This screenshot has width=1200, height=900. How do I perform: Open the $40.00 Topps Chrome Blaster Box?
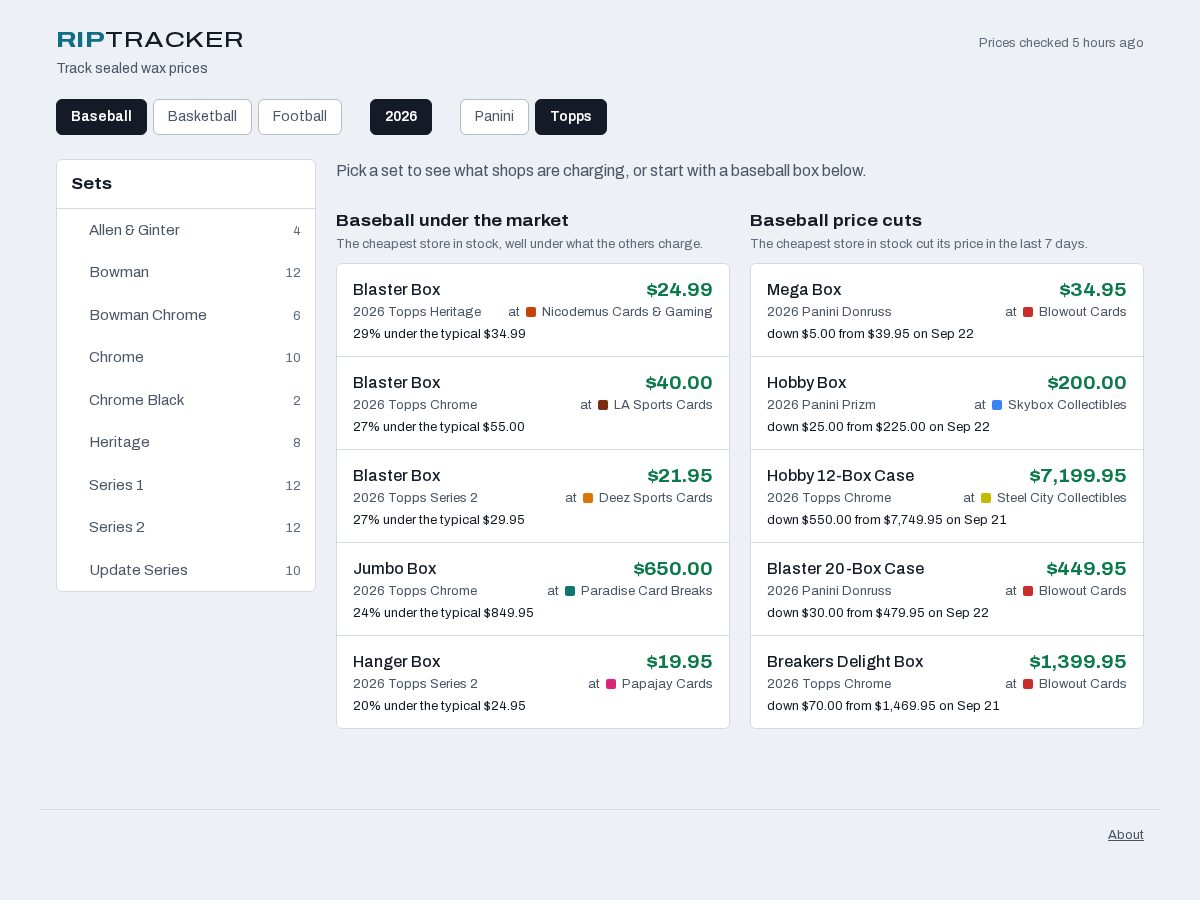[533, 403]
